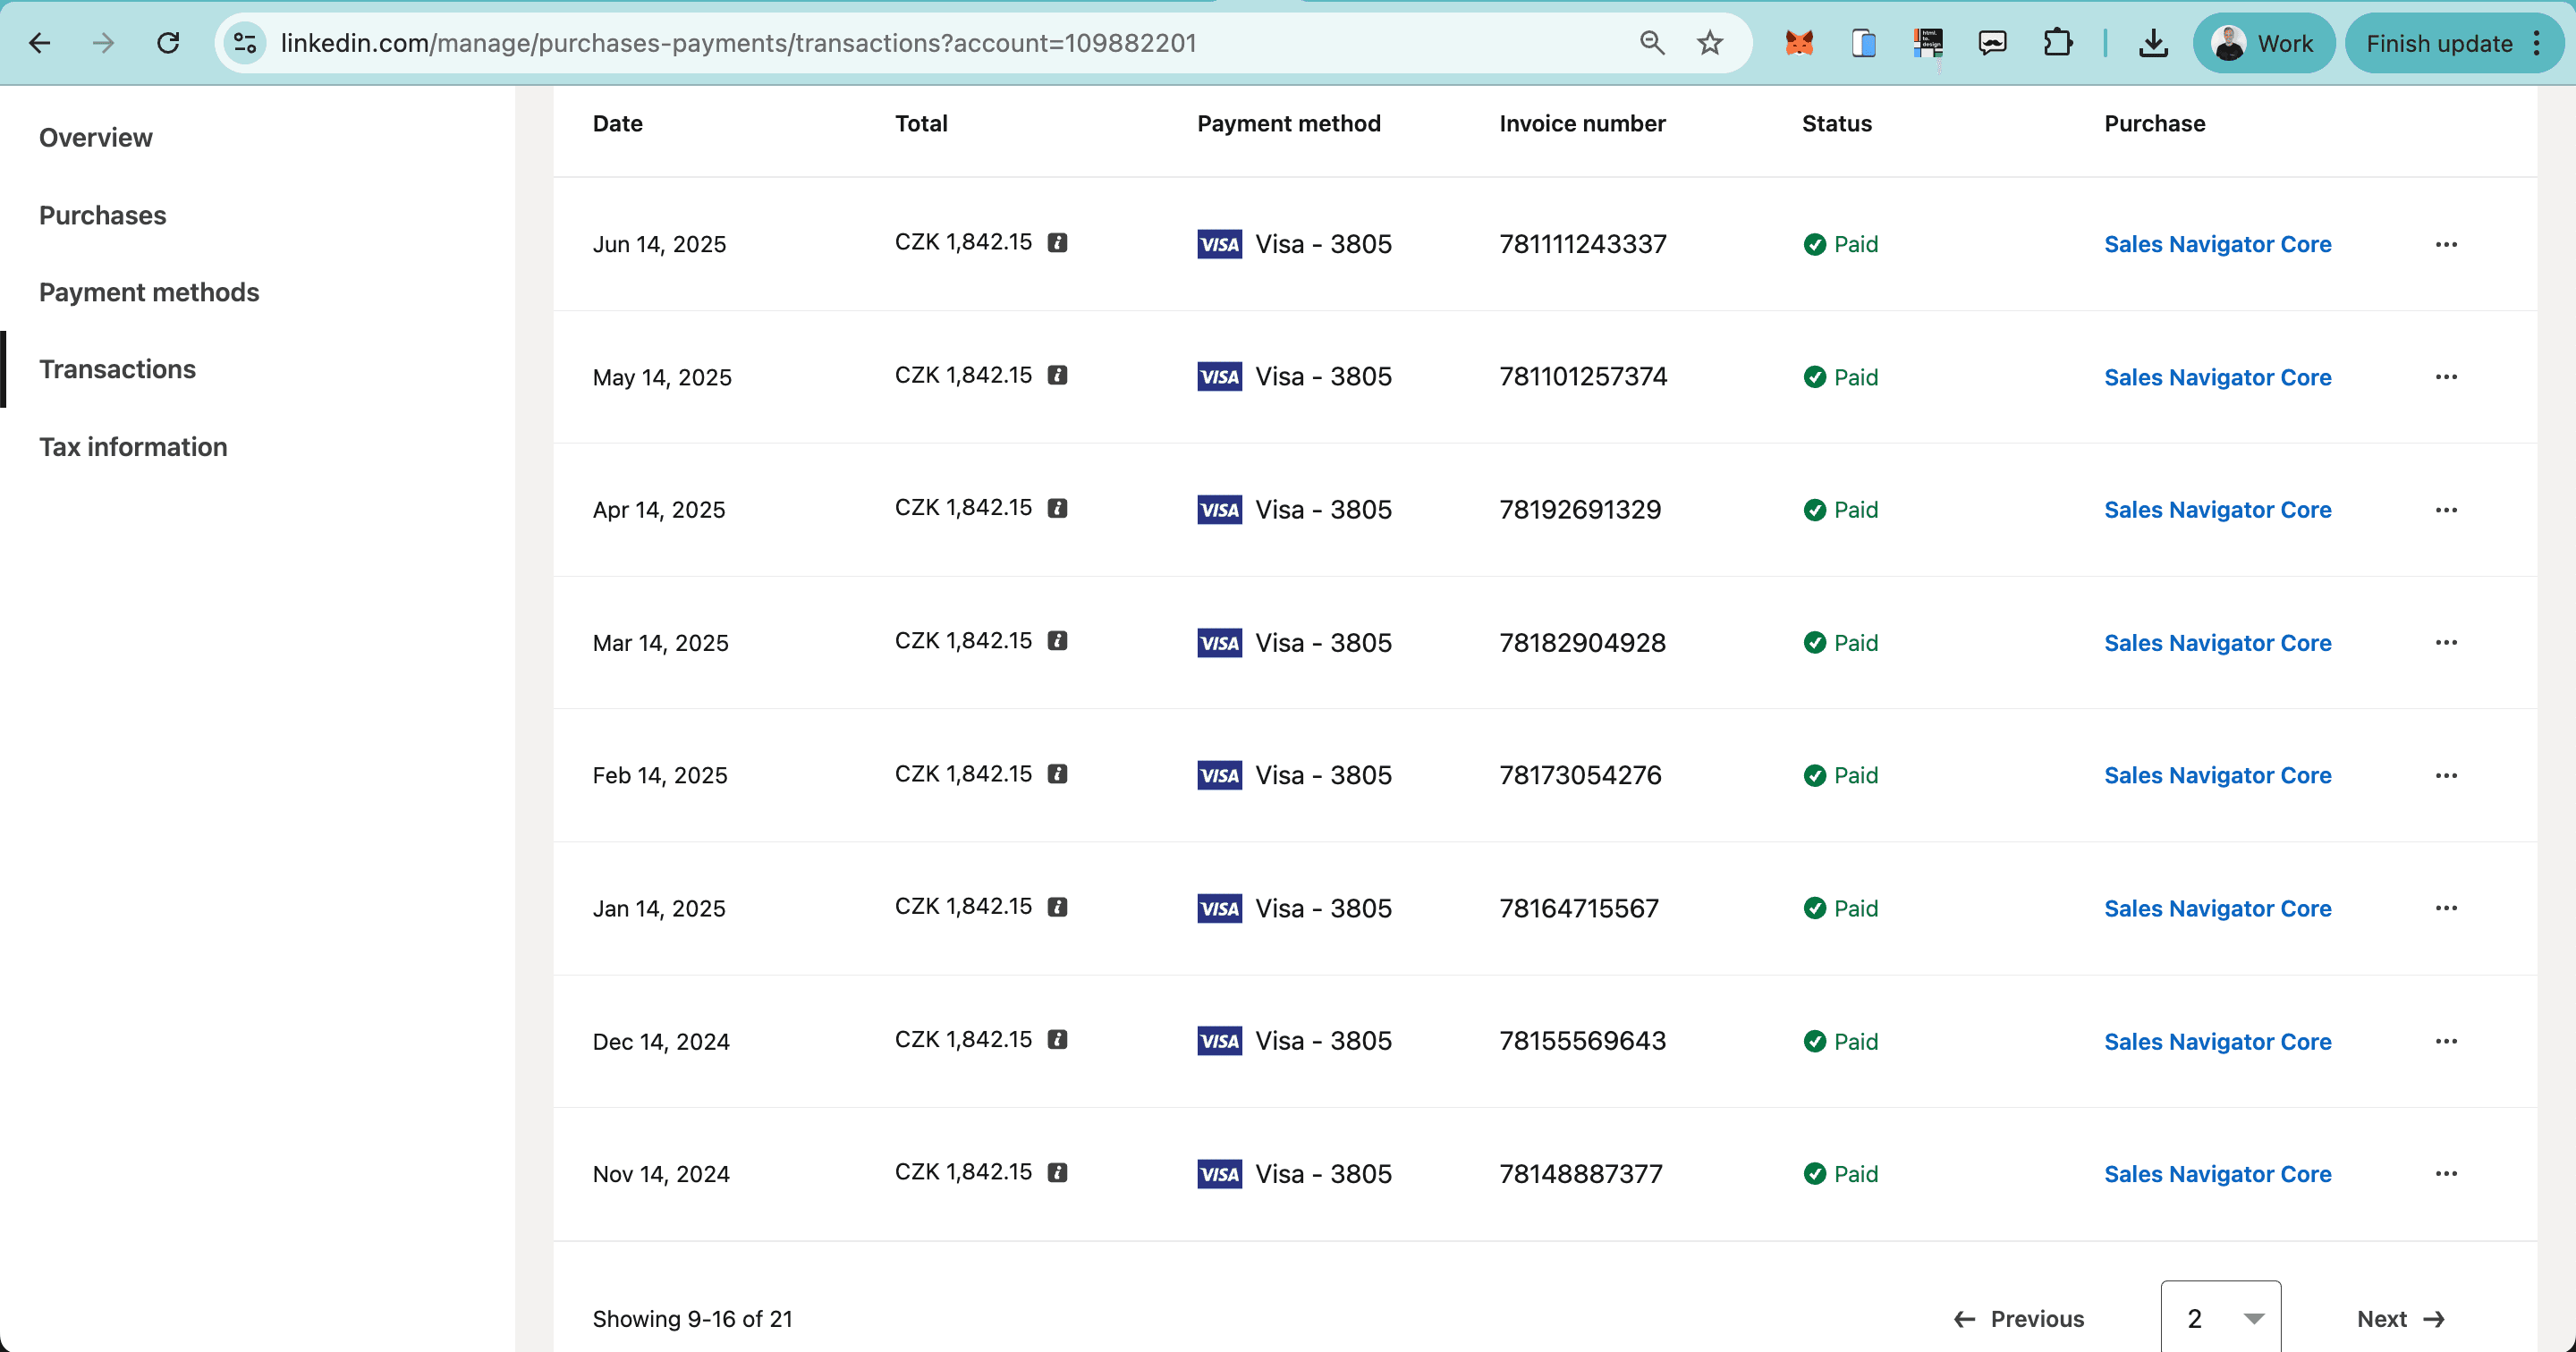This screenshot has width=2576, height=1352.
Task: Click the info icon next to Mar 14 total
Action: pos(1057,641)
